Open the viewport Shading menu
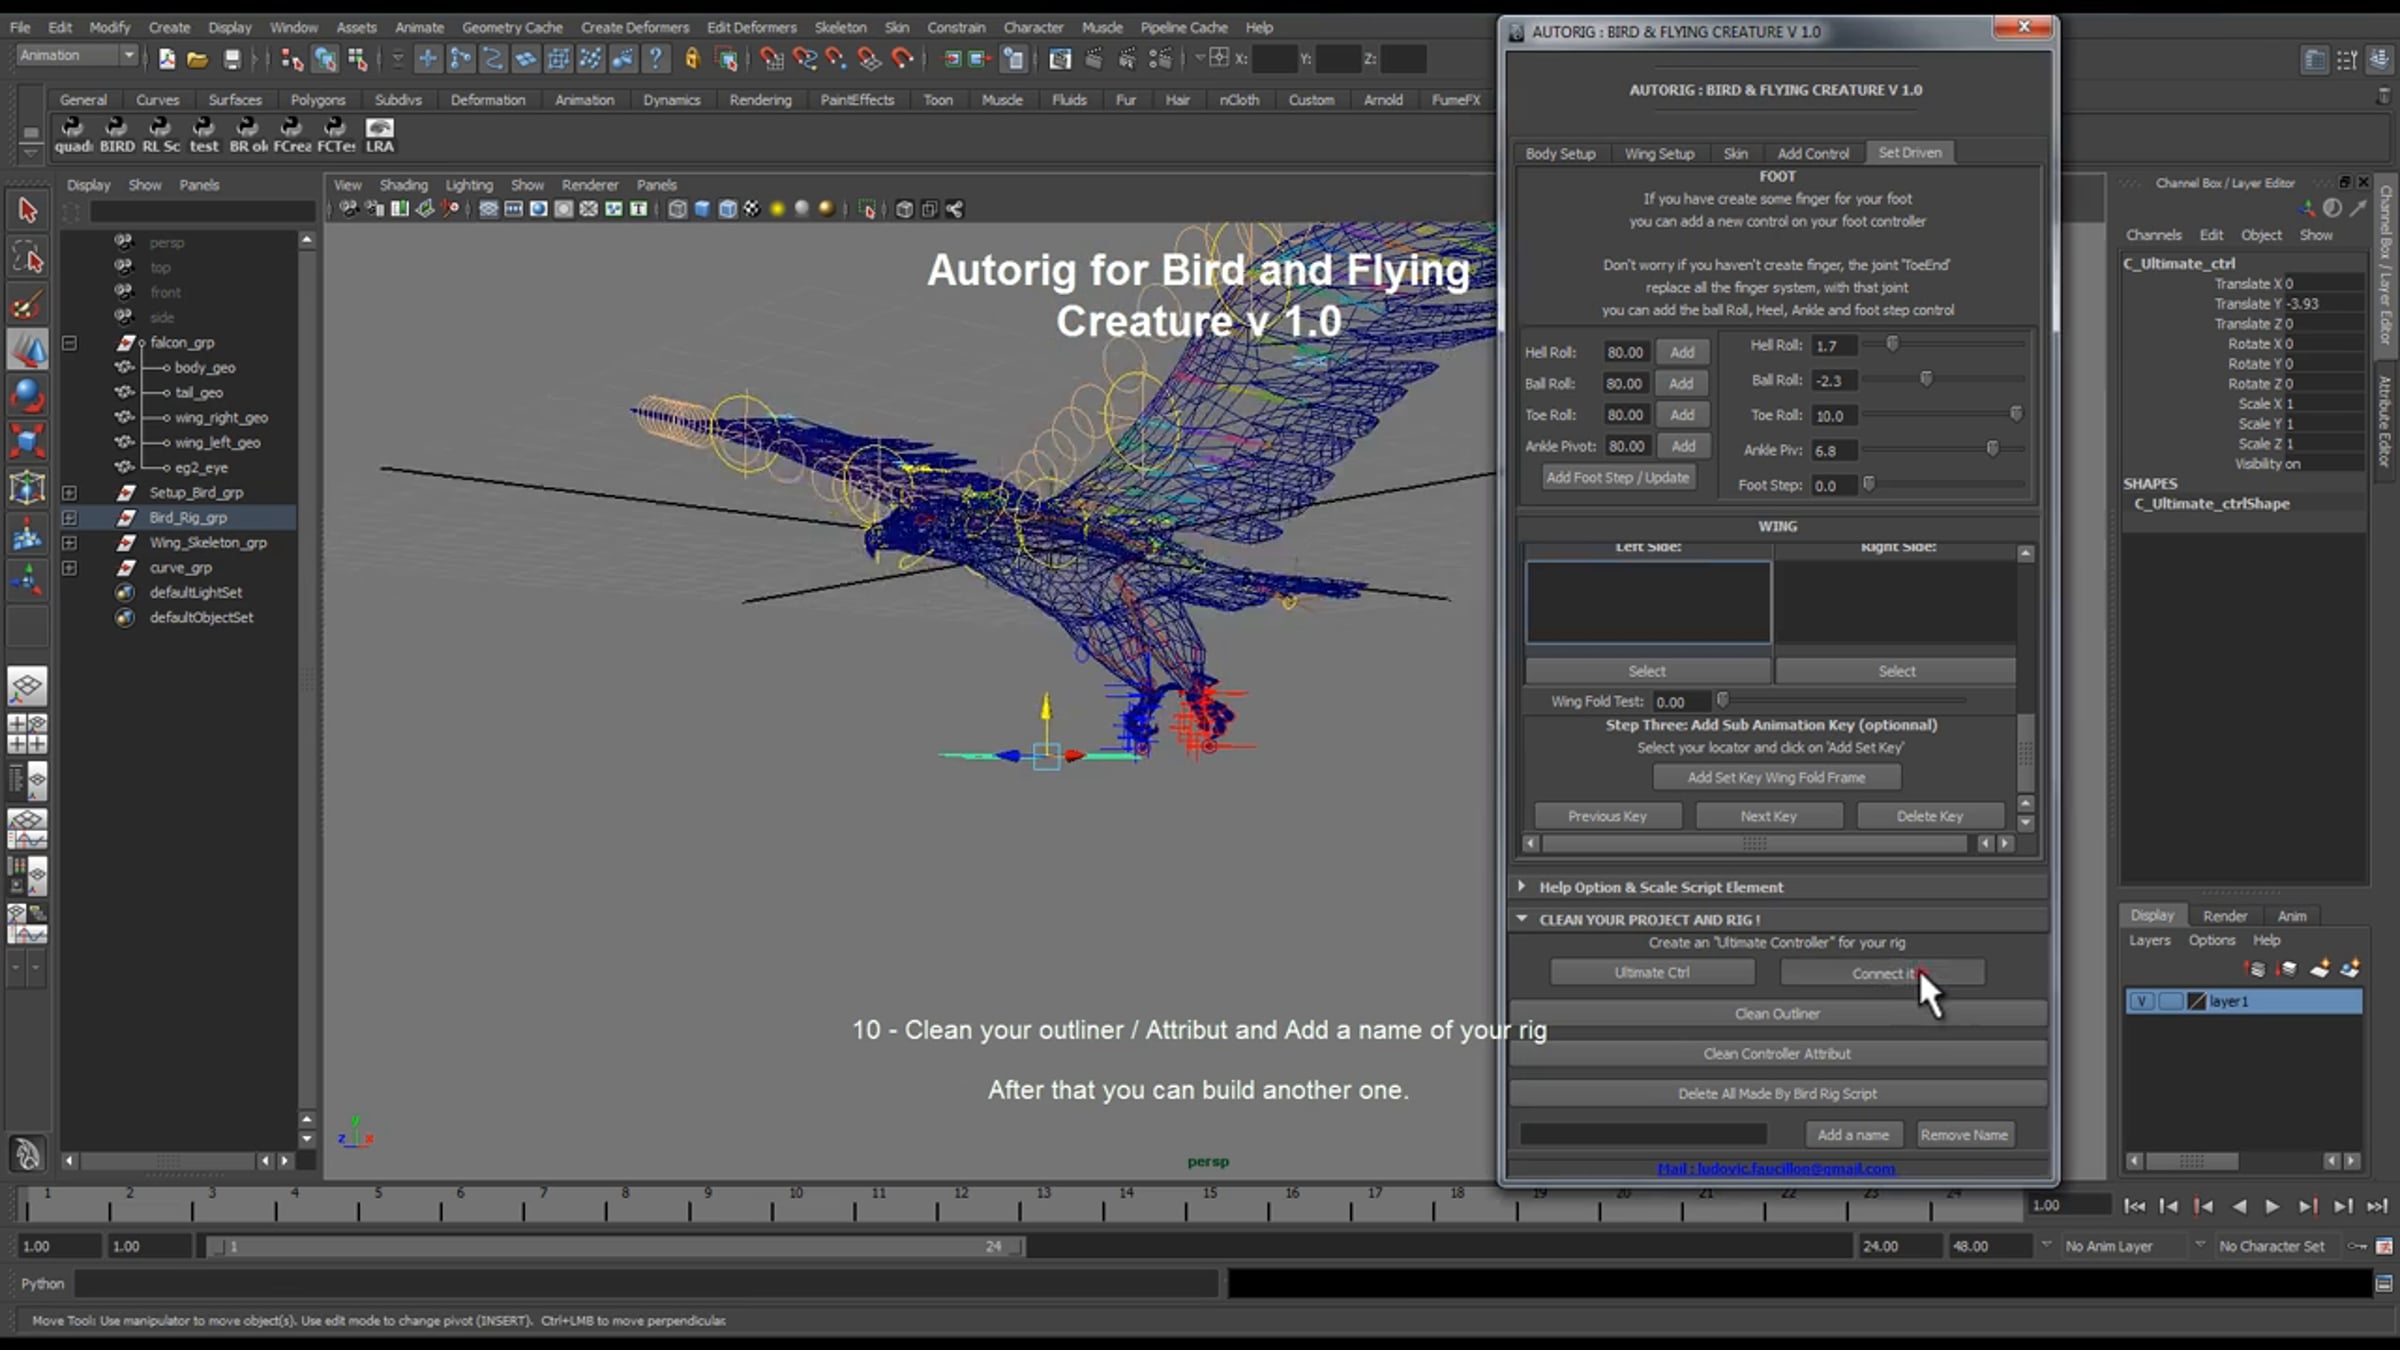This screenshot has height=1350, width=2400. 403,185
